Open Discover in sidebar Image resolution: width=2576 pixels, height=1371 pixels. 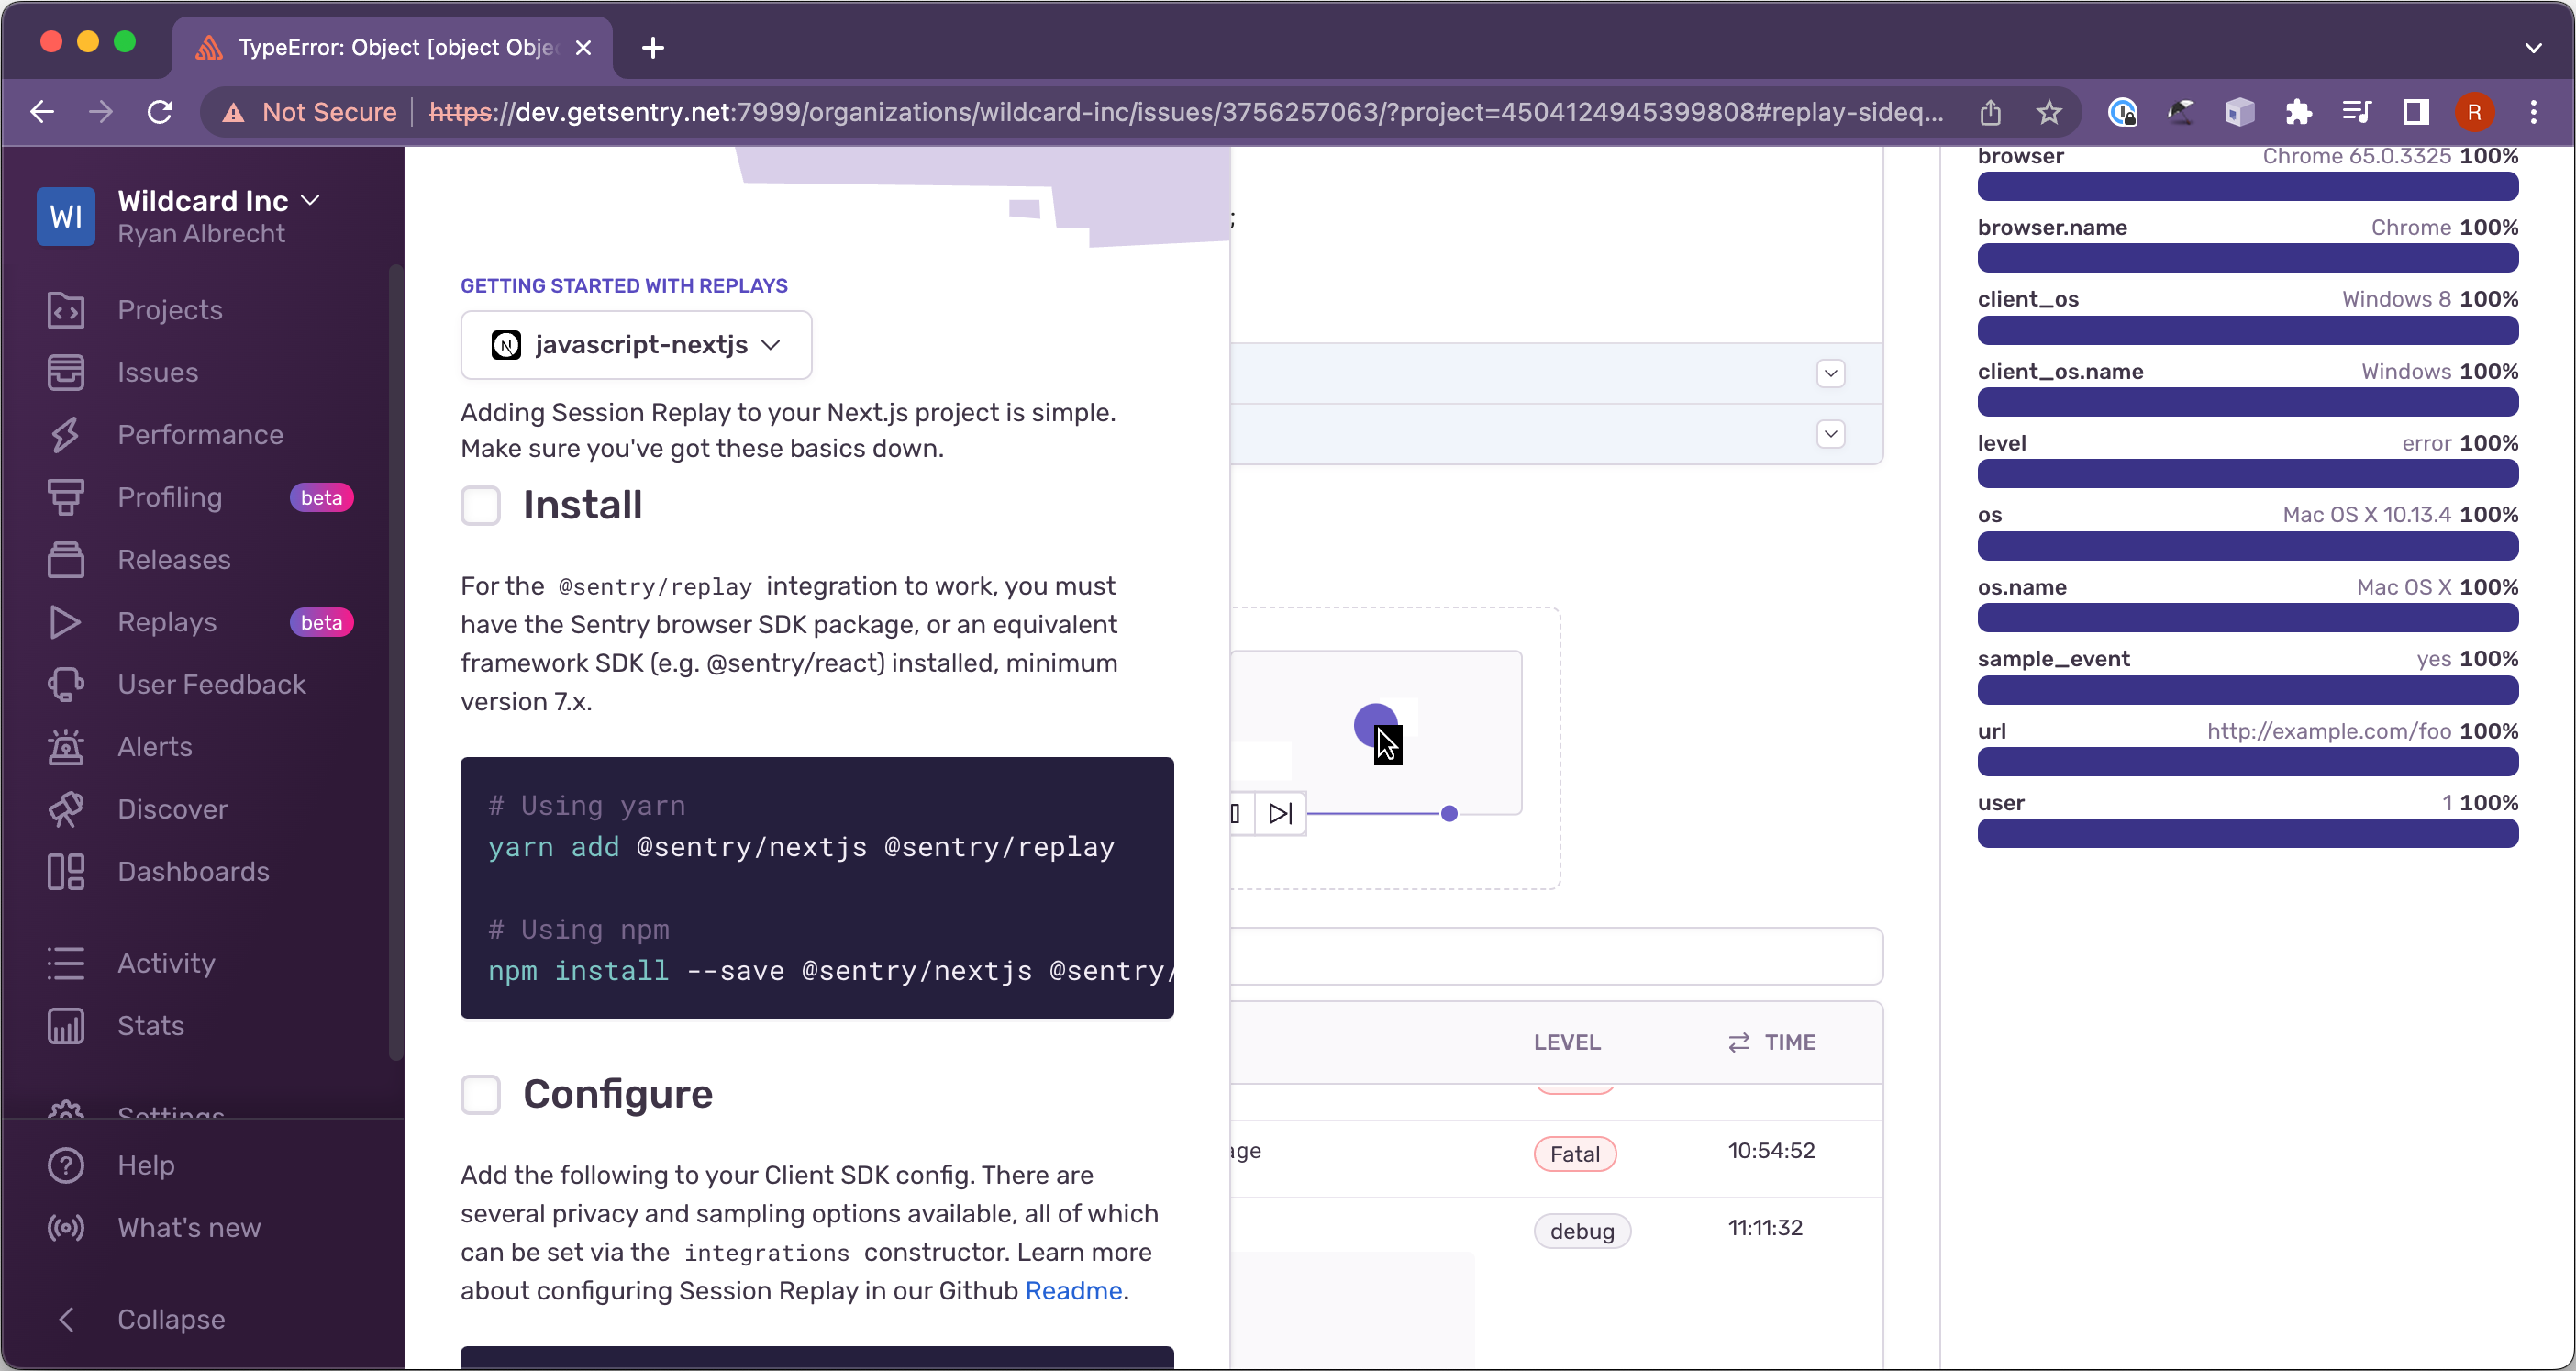click(x=172, y=809)
